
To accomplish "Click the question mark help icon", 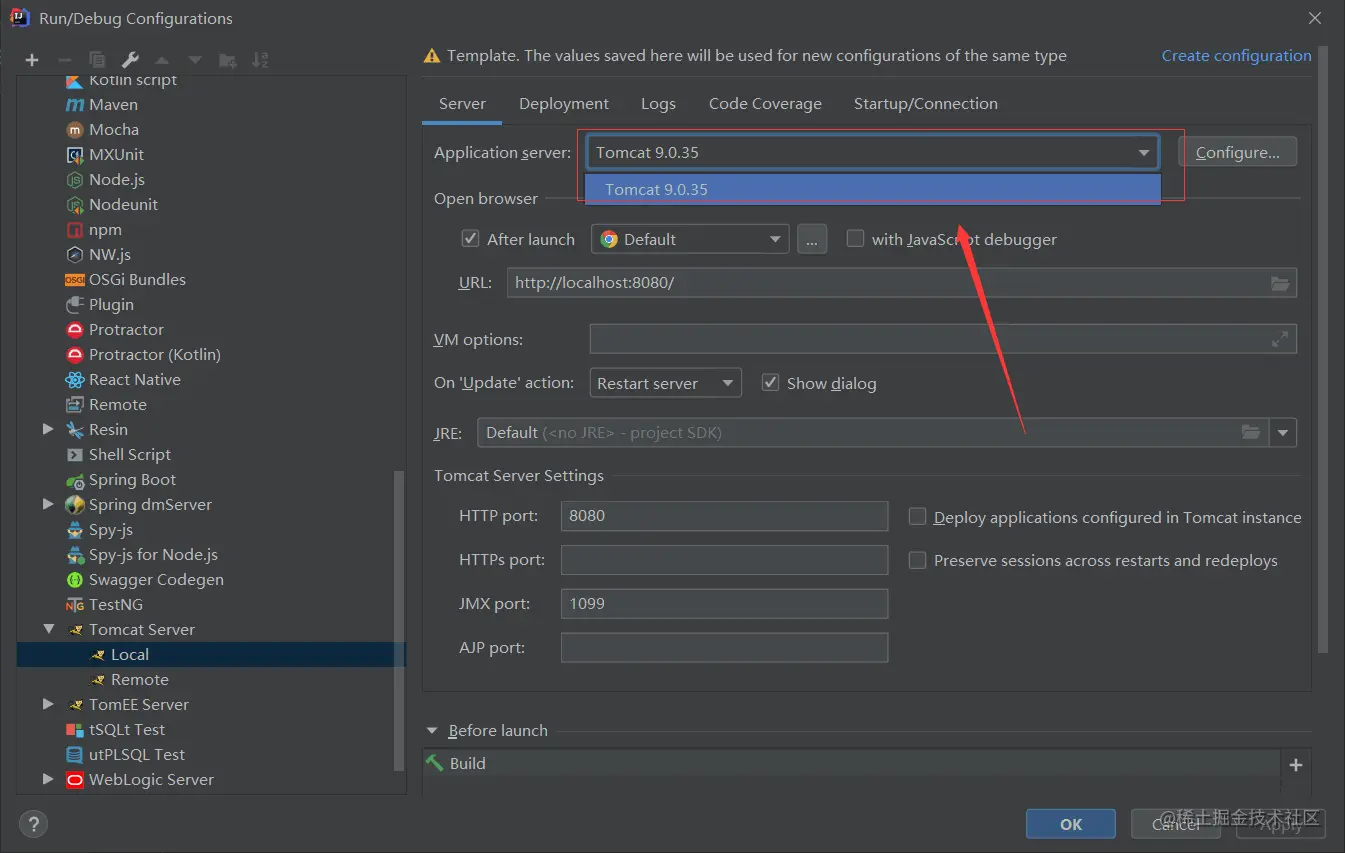I will click(33, 824).
